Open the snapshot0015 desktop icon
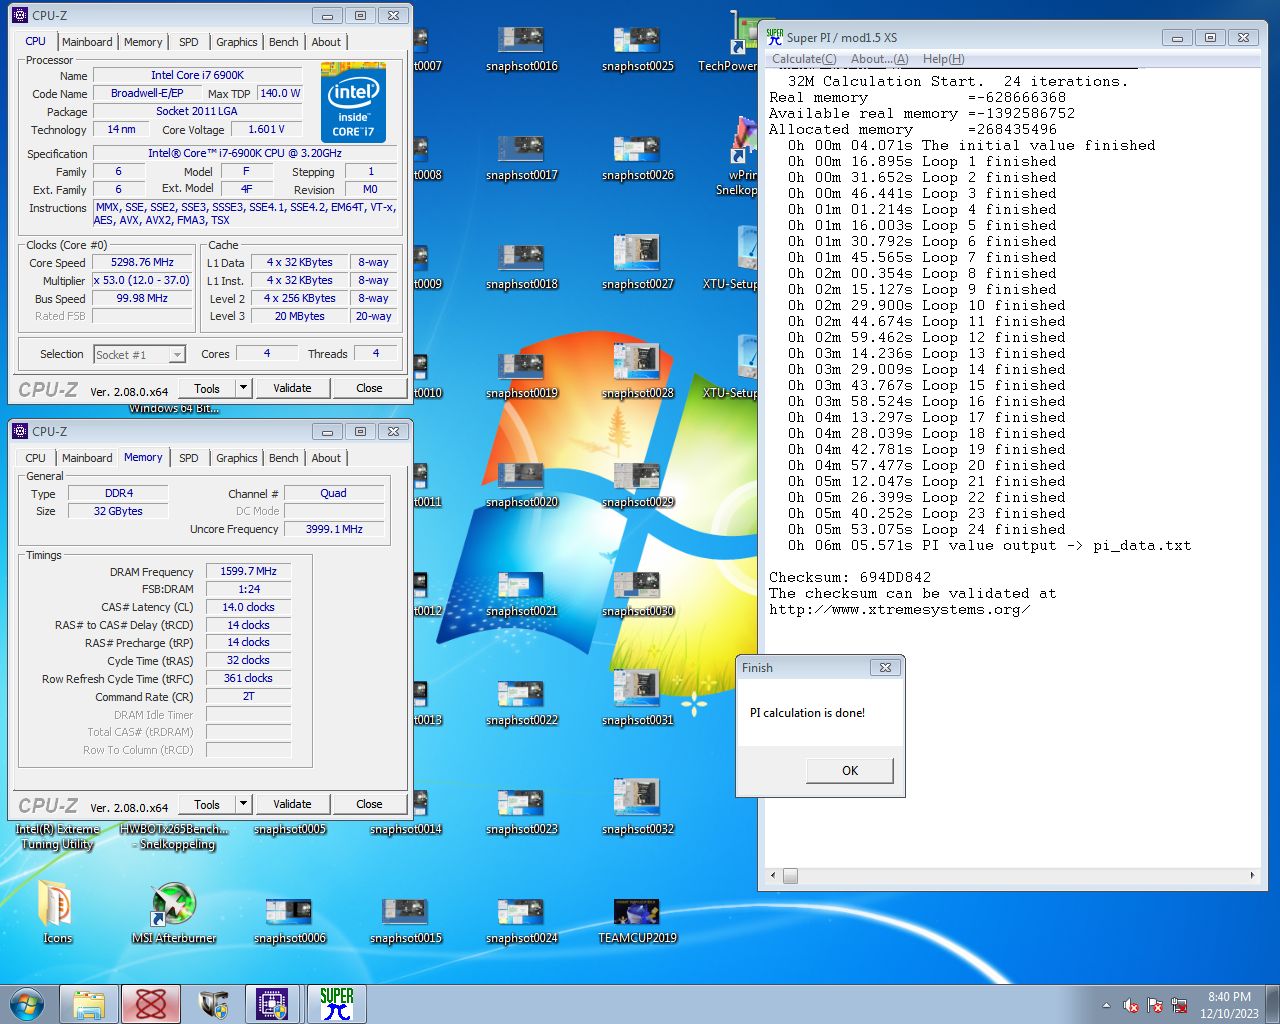Screen dimensions: 1280x1024 pos(405,921)
